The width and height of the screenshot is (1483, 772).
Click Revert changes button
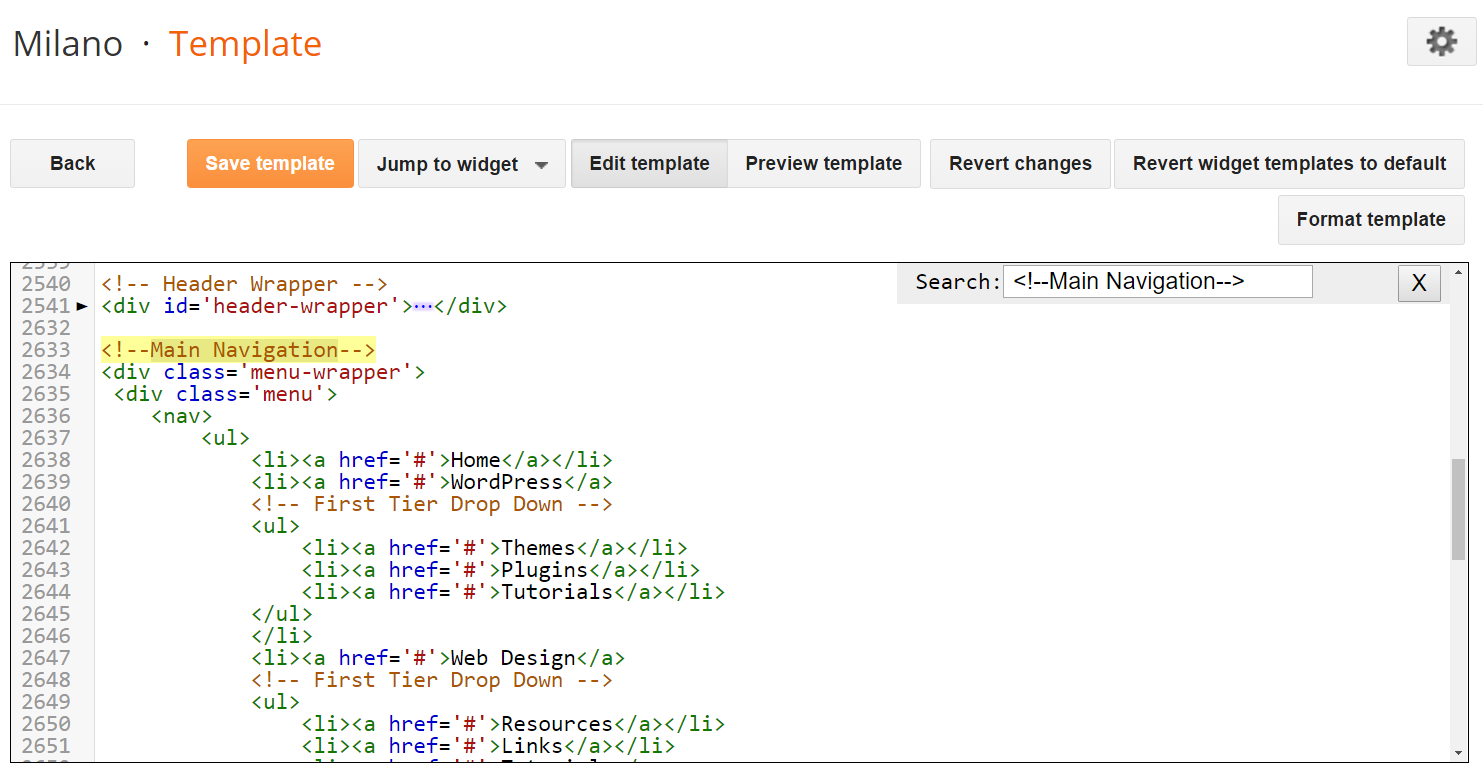pos(1020,164)
